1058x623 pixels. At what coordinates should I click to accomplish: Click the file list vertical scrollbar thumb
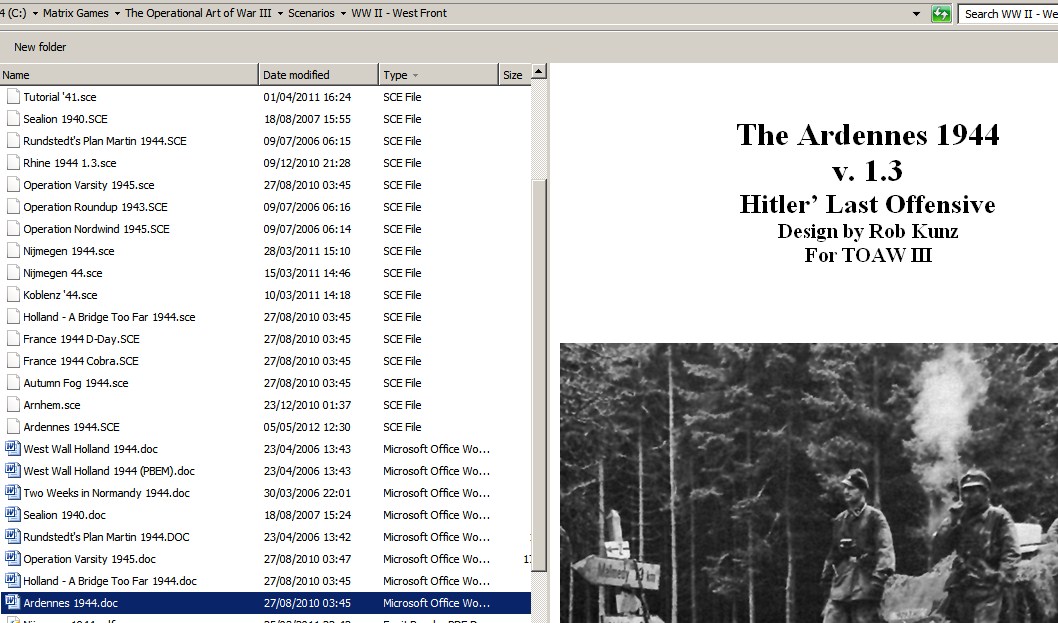[538, 375]
